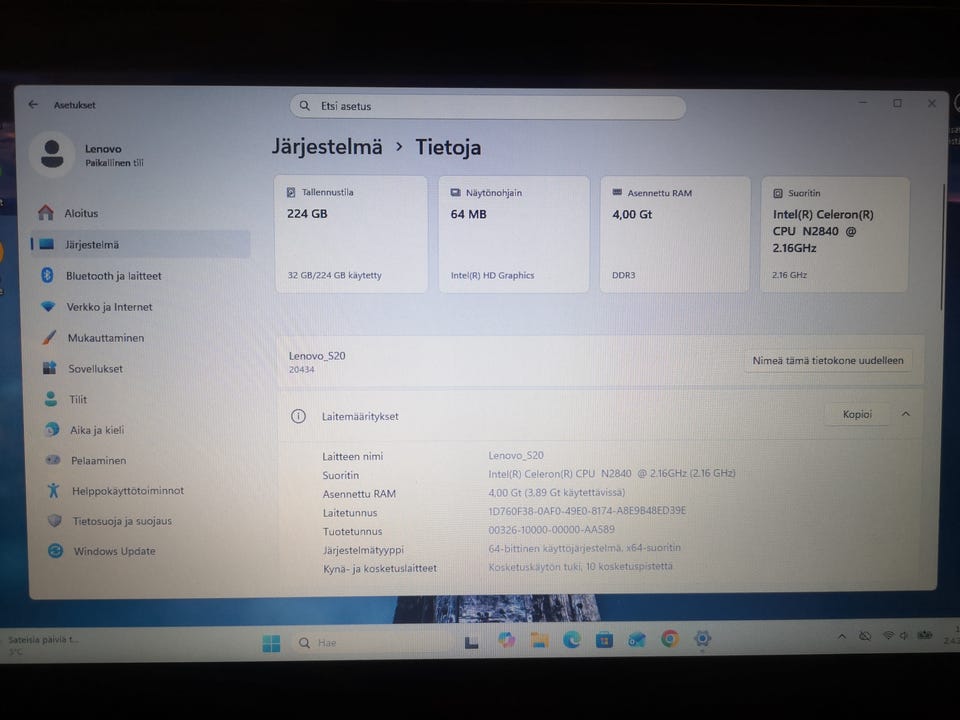The height and width of the screenshot is (720, 960).
Task: Click the Tuotetunnus value 00326-10000-00000-AA589
Action: [551, 530]
